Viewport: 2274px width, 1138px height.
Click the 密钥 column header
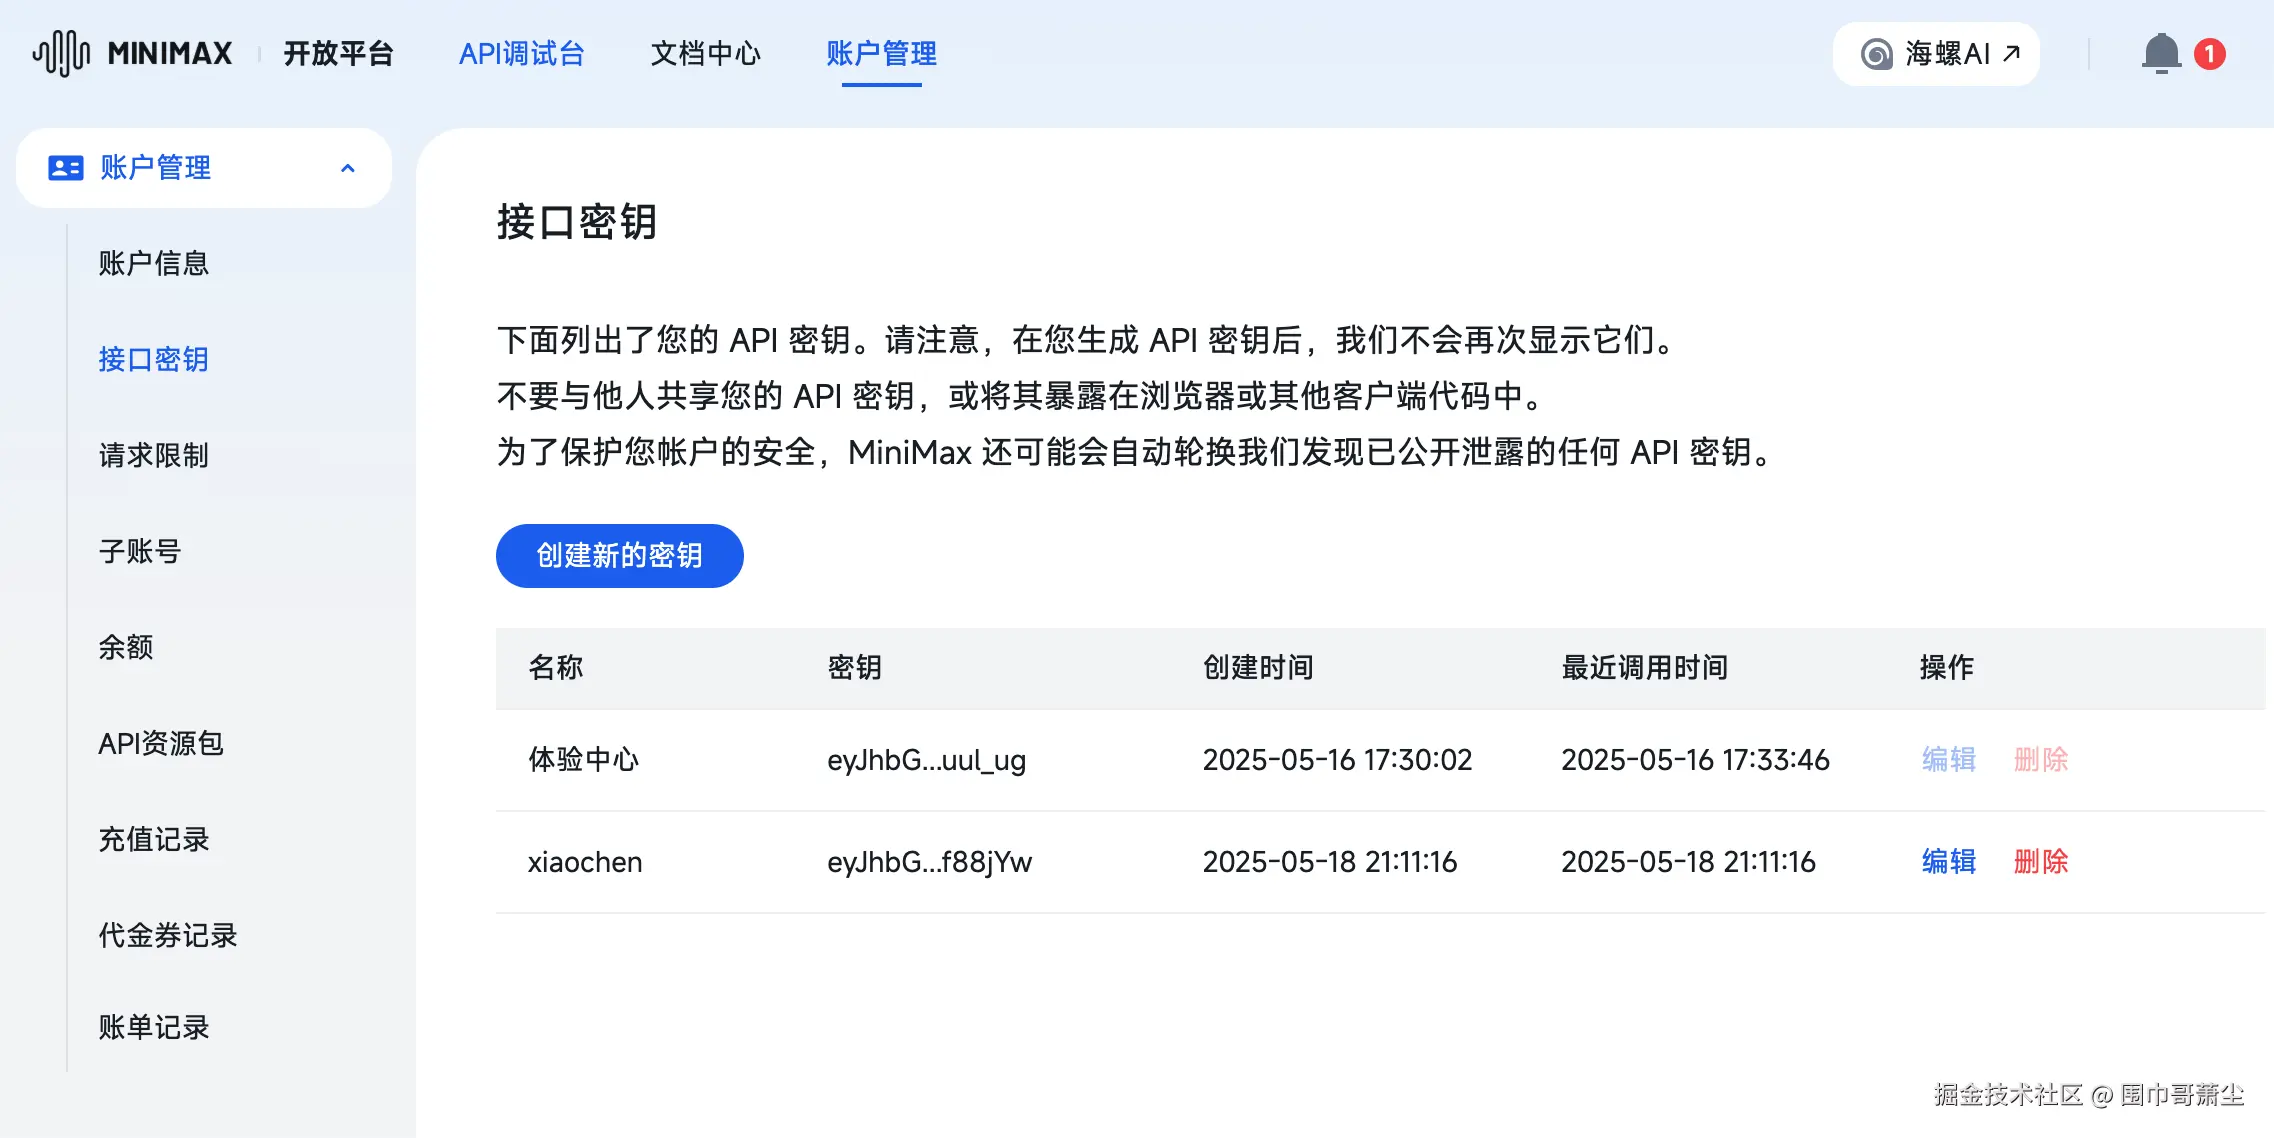click(x=854, y=667)
